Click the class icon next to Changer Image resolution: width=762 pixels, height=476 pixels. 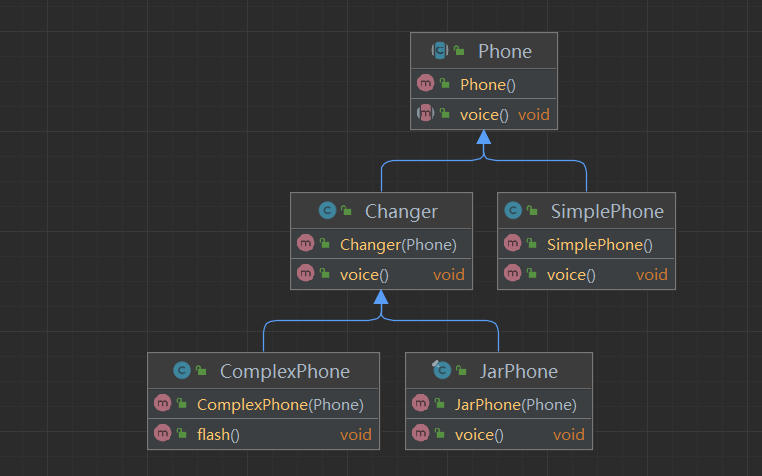(x=326, y=211)
